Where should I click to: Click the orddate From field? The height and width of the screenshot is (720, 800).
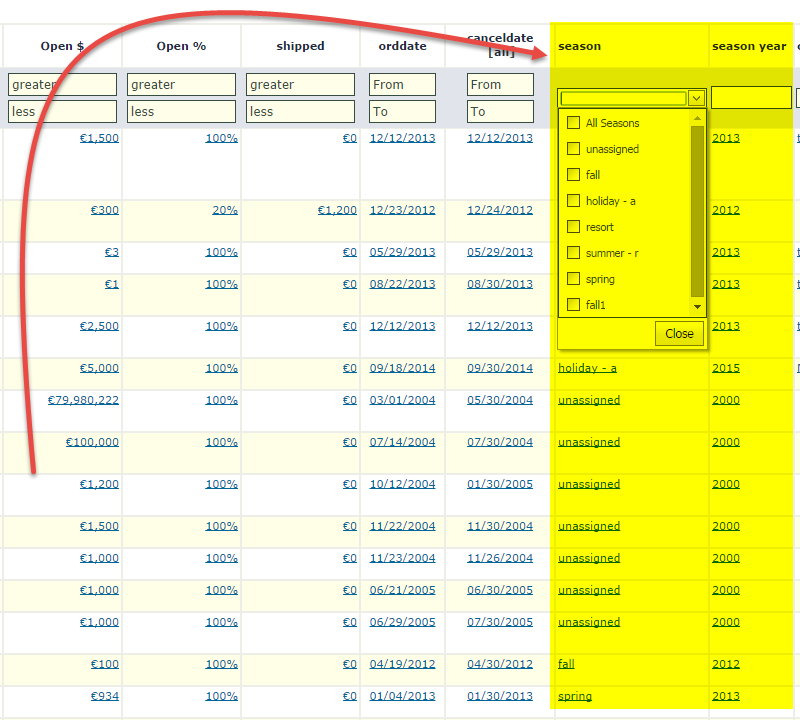[x=402, y=84]
